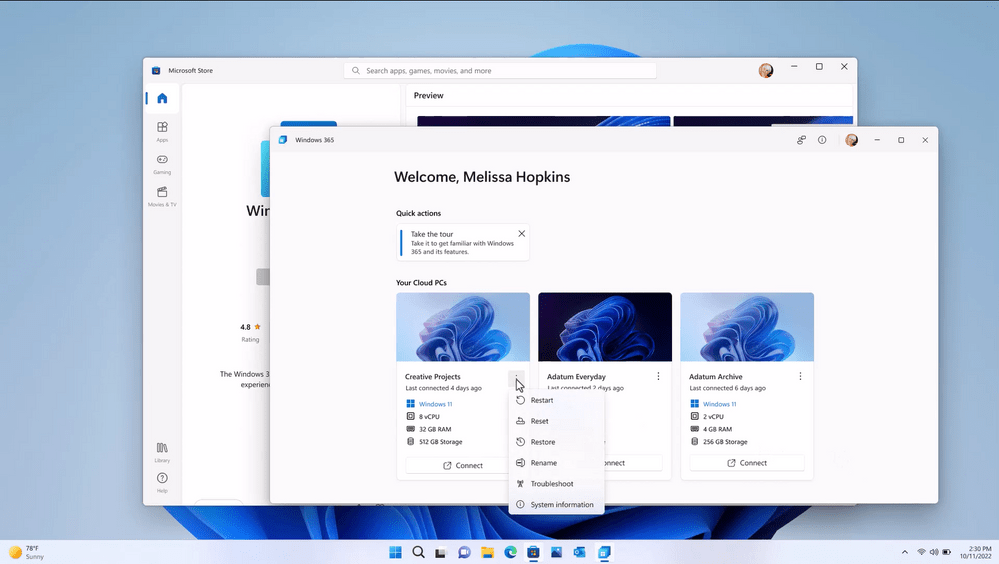The height and width of the screenshot is (564, 999).
Task: Choose Rename in the context menu
Action: coord(543,463)
